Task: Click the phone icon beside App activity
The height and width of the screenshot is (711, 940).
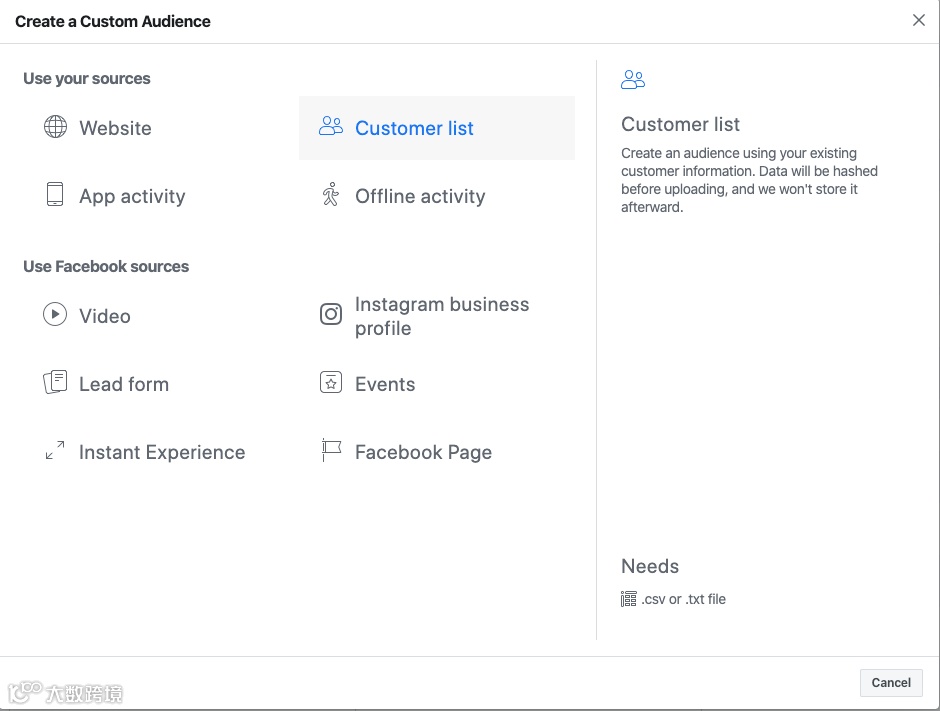Action: click(x=55, y=194)
